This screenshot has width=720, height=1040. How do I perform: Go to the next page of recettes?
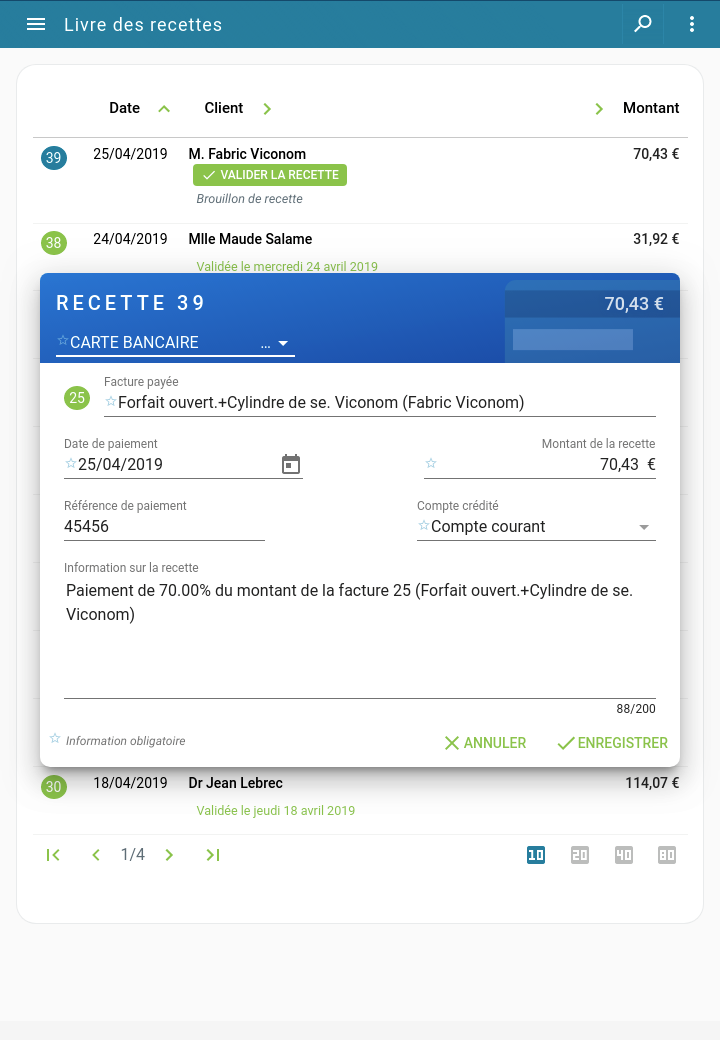(168, 855)
